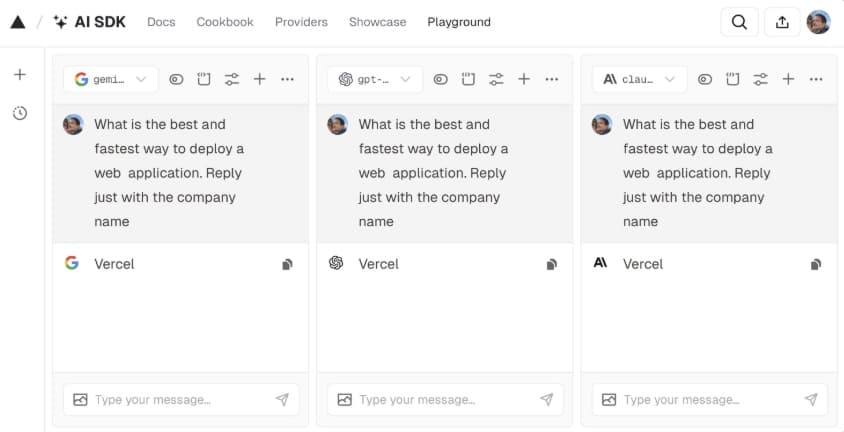Open the claude model selector dropdown
The height and width of the screenshot is (432, 844).
pyautogui.click(x=639, y=80)
